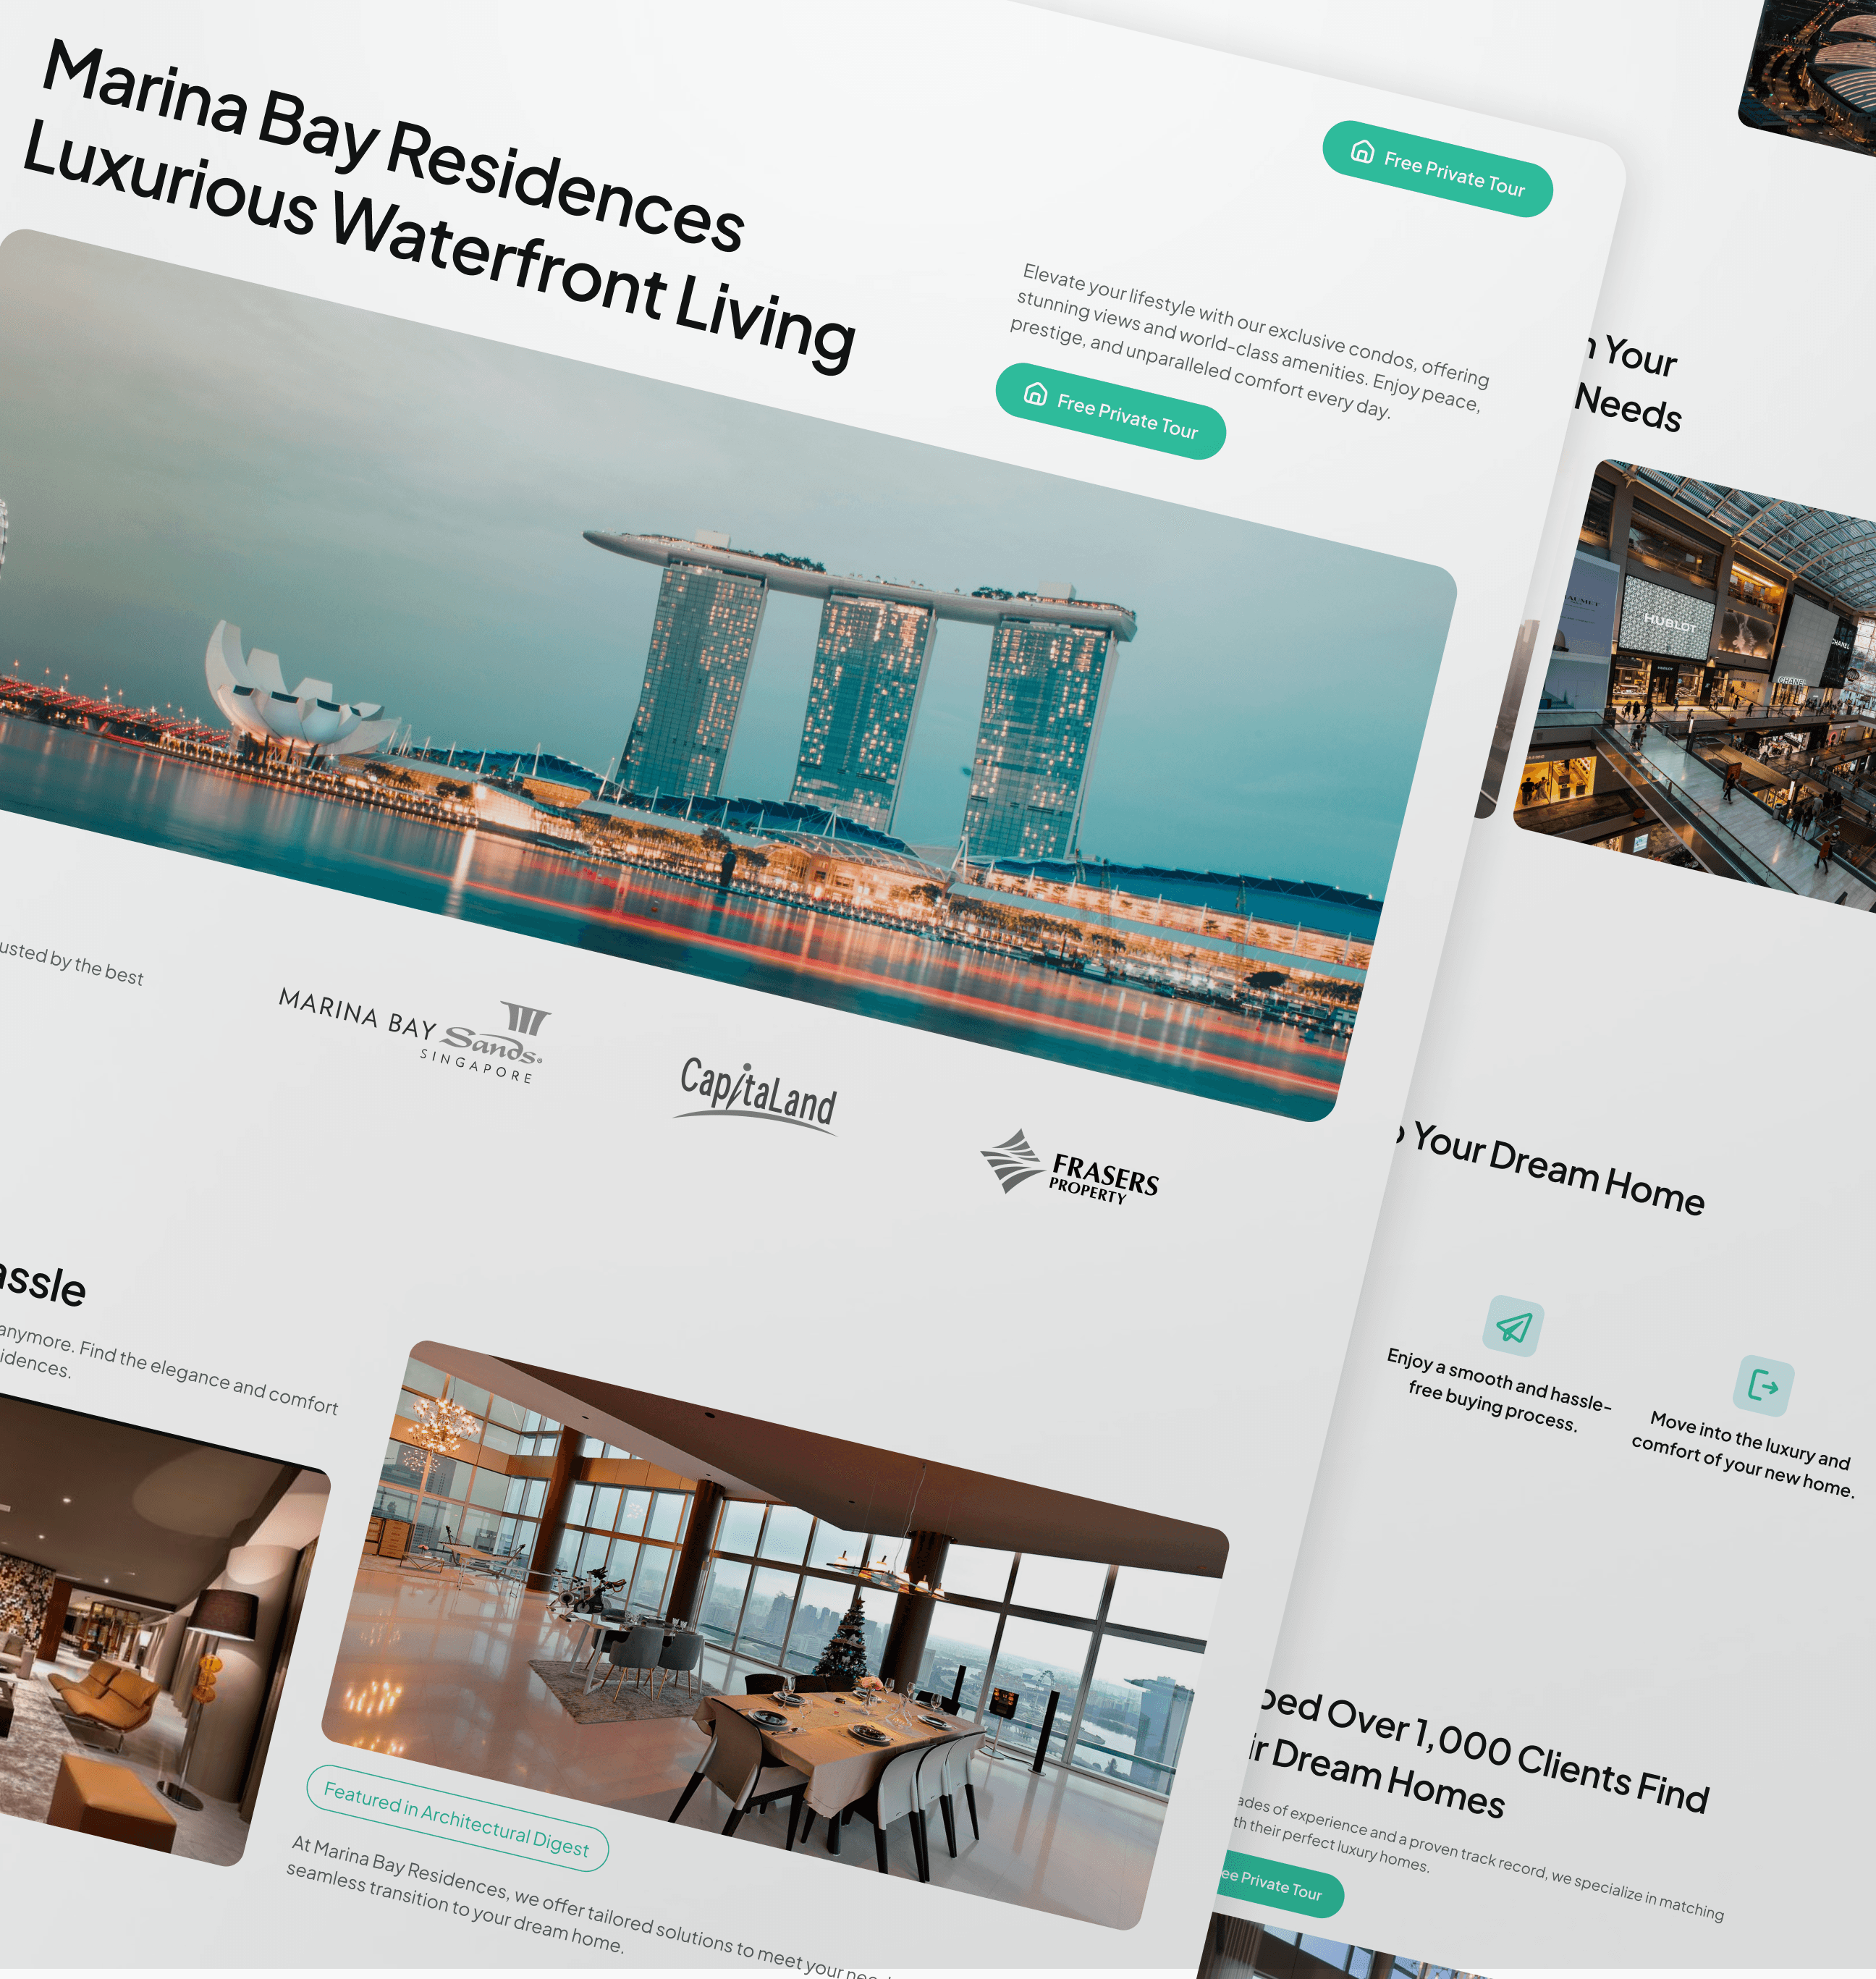
Task: Click the CapitaLand logo
Action: [757, 1097]
